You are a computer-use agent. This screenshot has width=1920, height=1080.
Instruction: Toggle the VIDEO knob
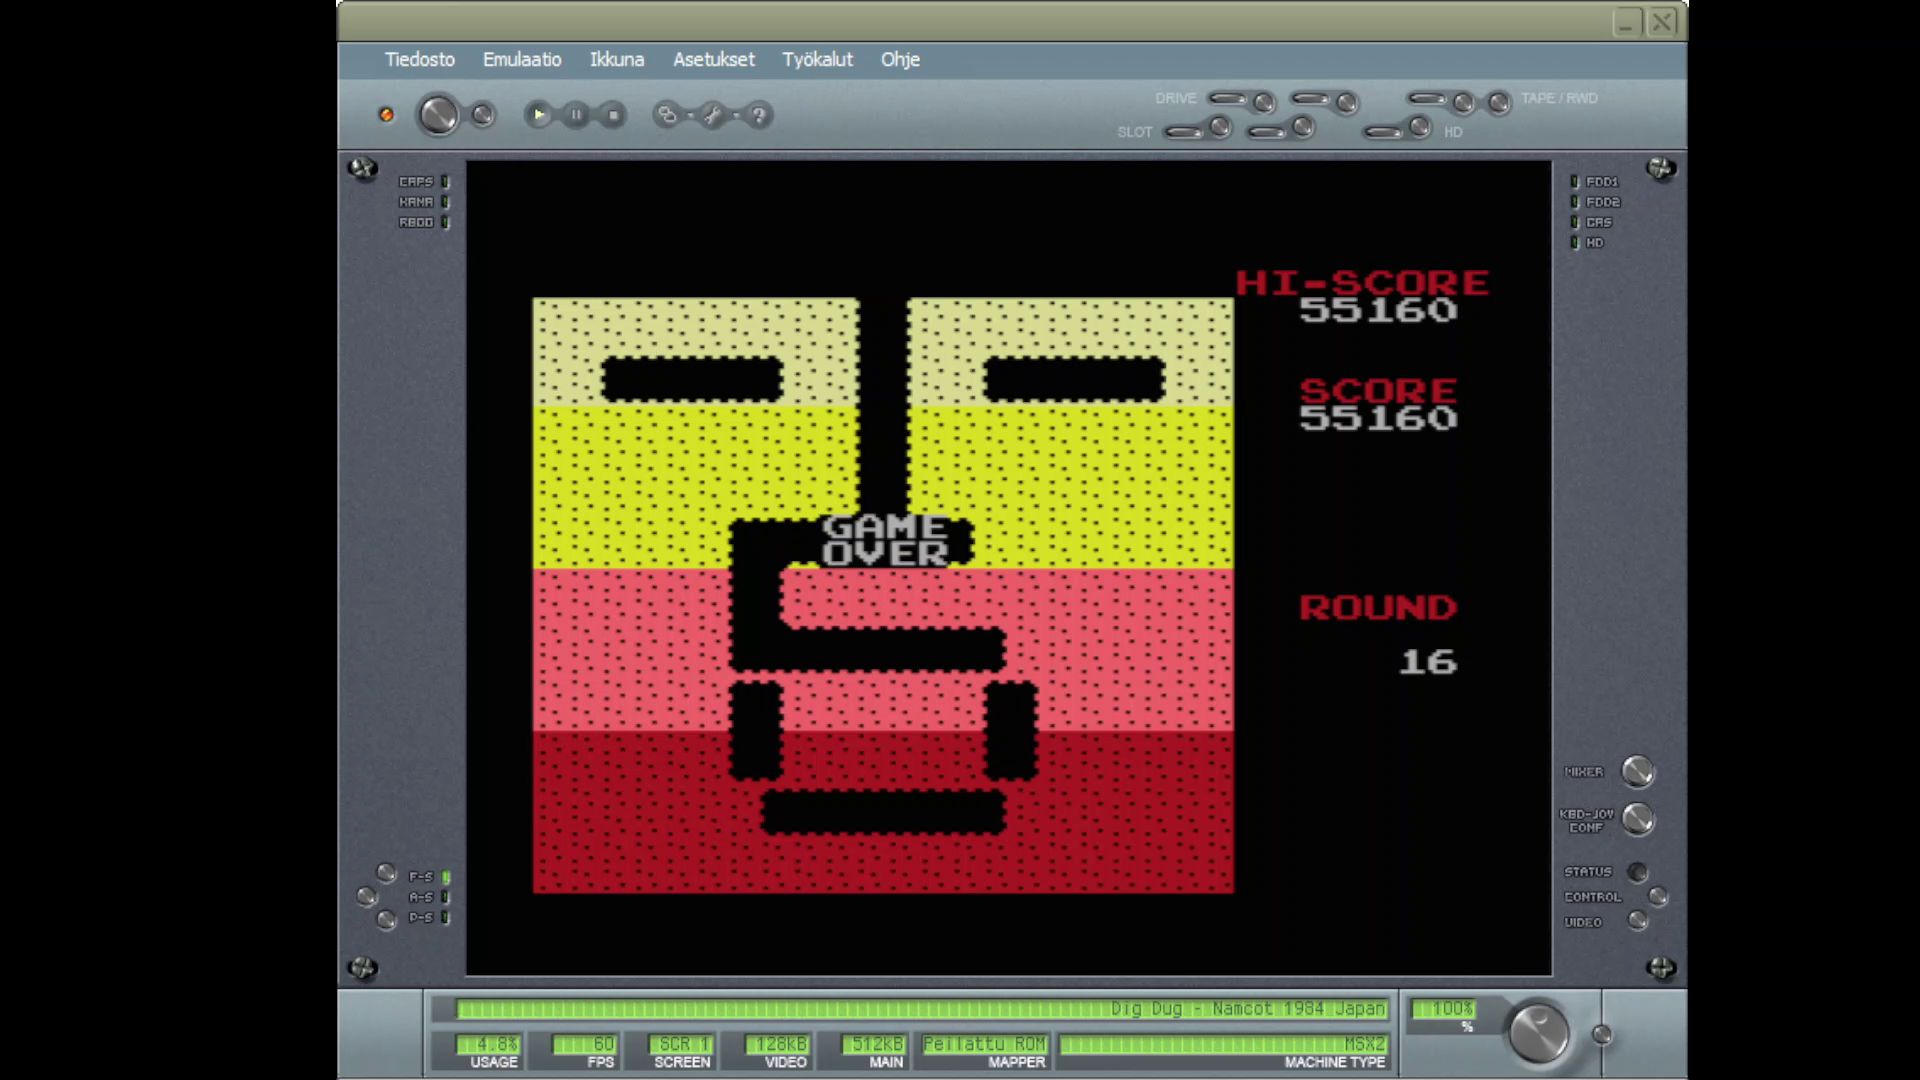pos(1637,920)
